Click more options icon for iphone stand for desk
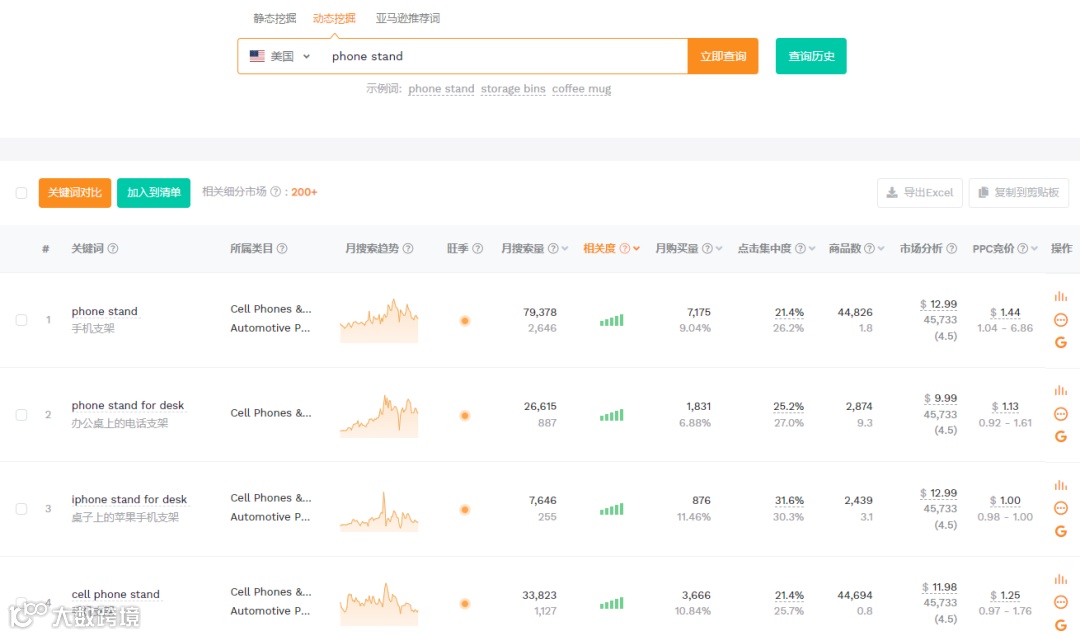Viewport: 1080px width, 636px height. coord(1061,509)
